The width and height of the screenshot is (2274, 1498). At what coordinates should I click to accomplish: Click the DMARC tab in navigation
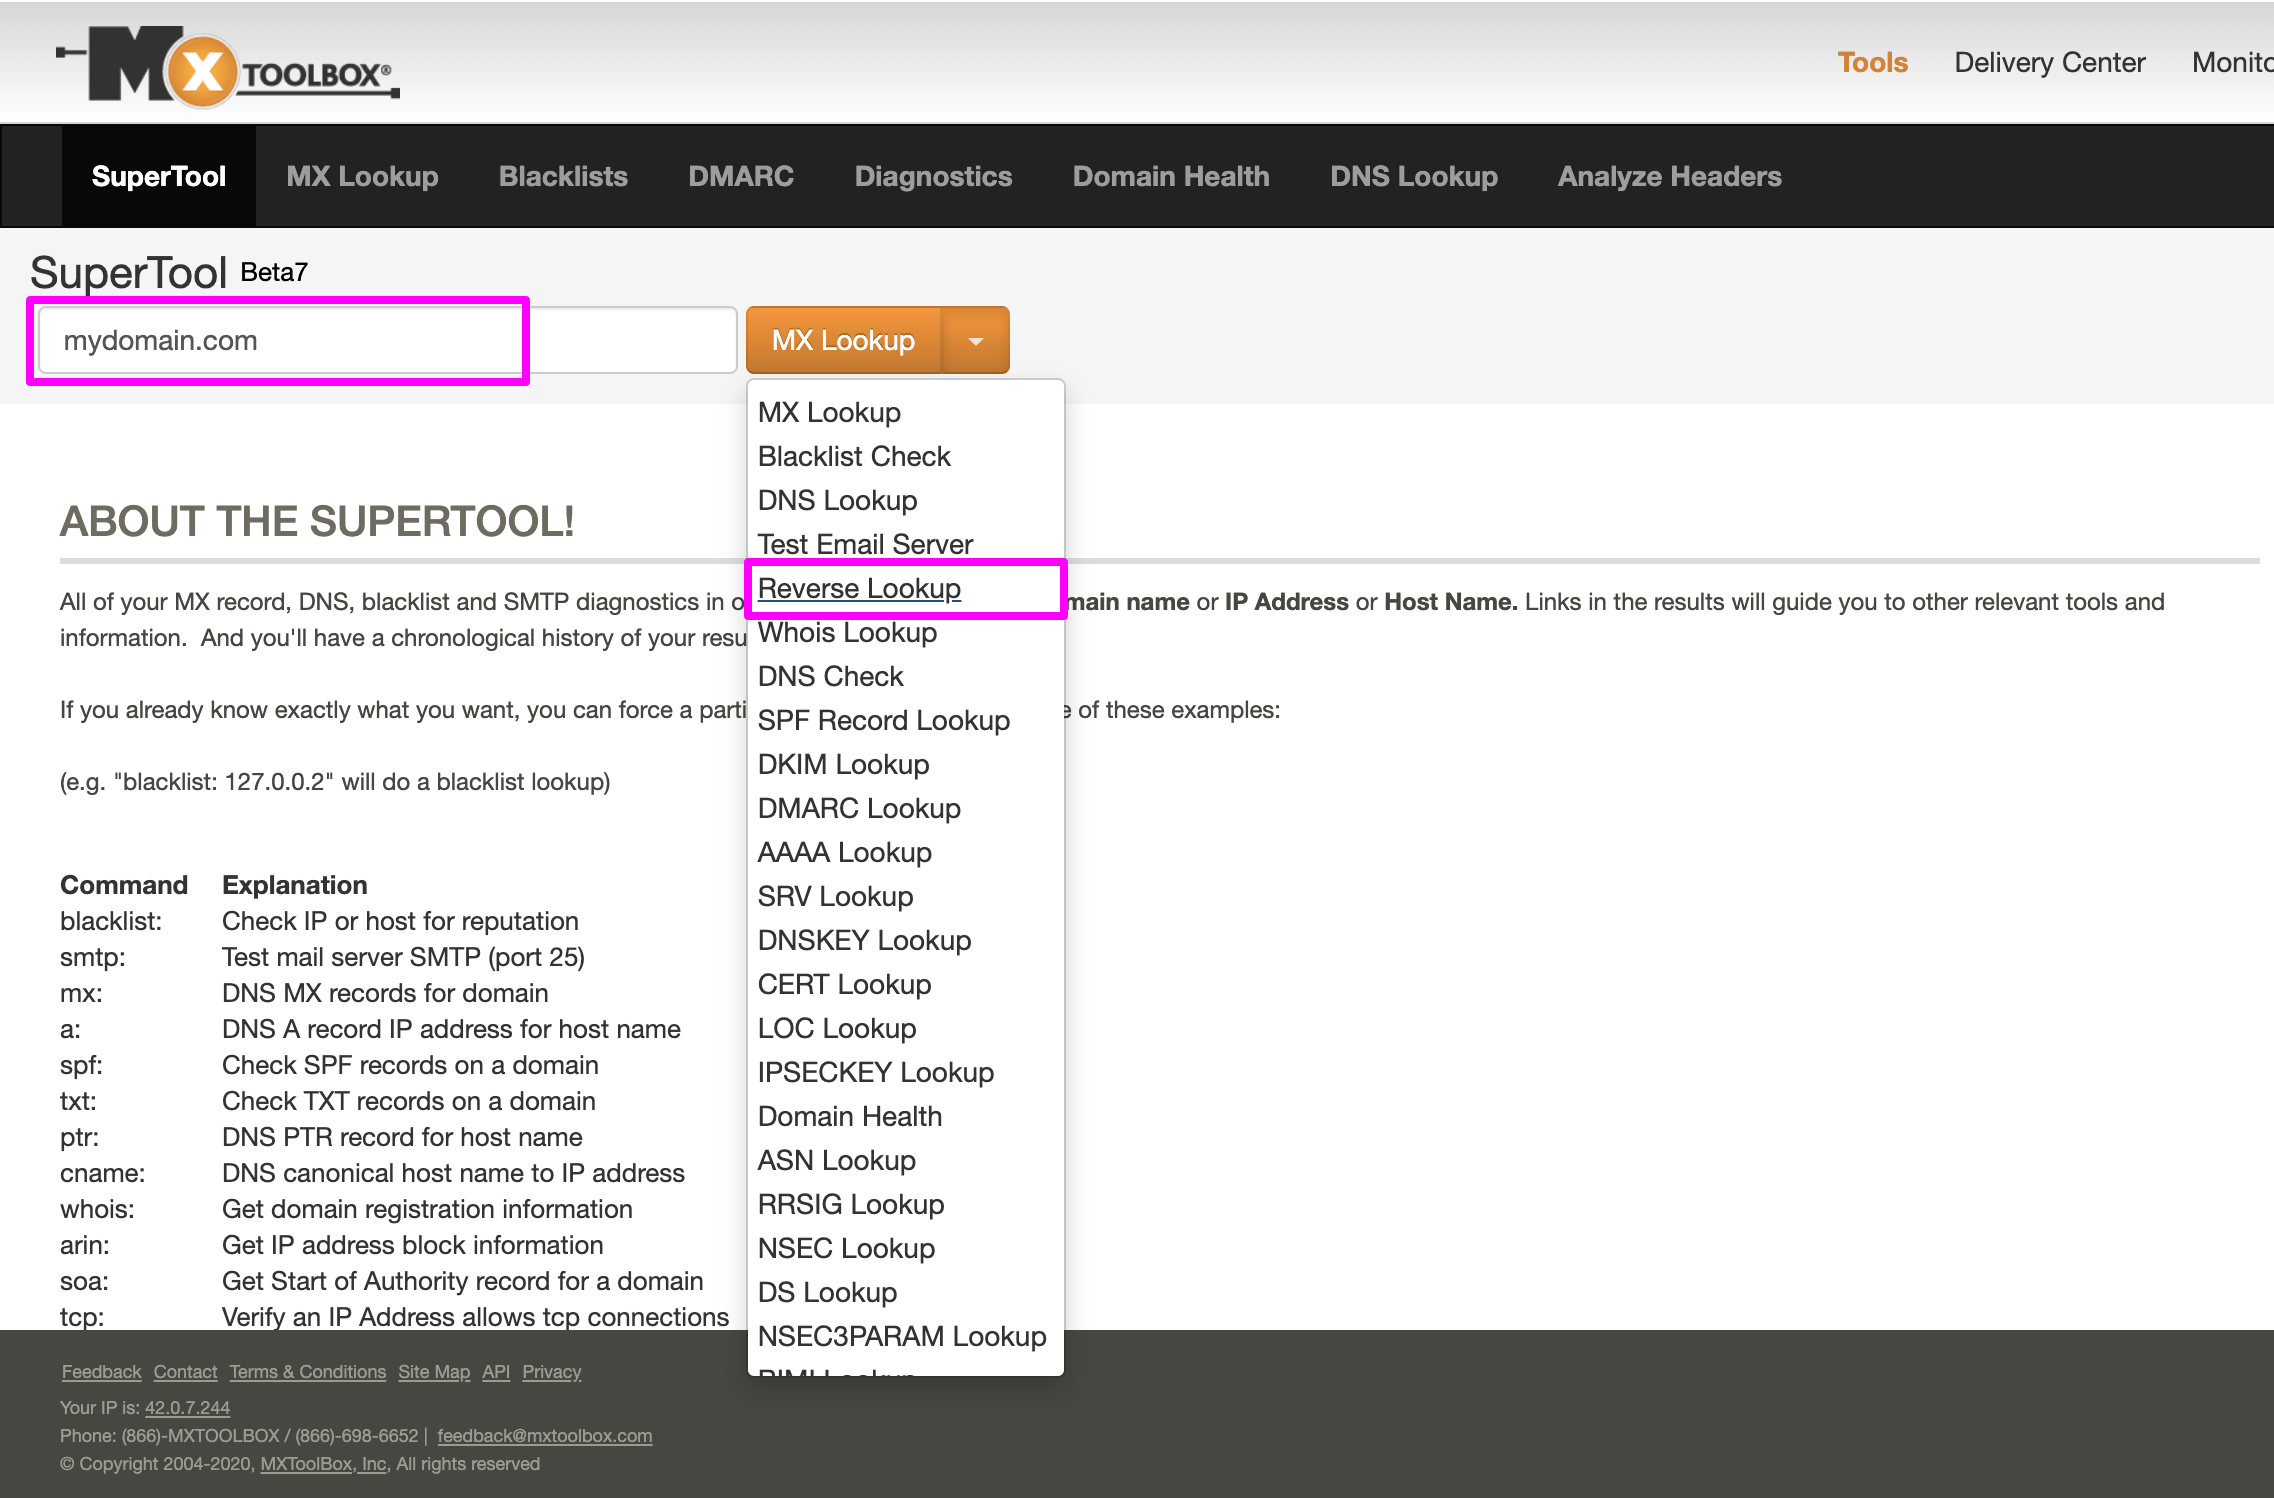[x=739, y=176]
